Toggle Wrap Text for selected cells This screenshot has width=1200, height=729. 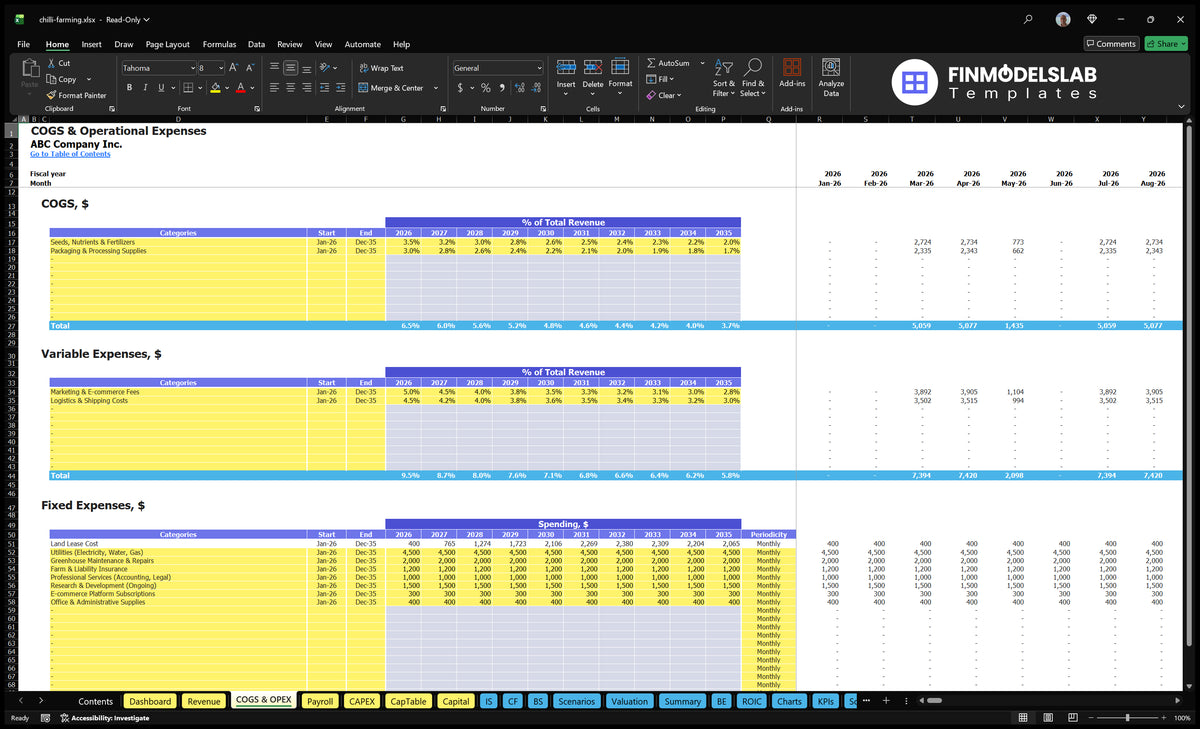pyautogui.click(x=381, y=68)
